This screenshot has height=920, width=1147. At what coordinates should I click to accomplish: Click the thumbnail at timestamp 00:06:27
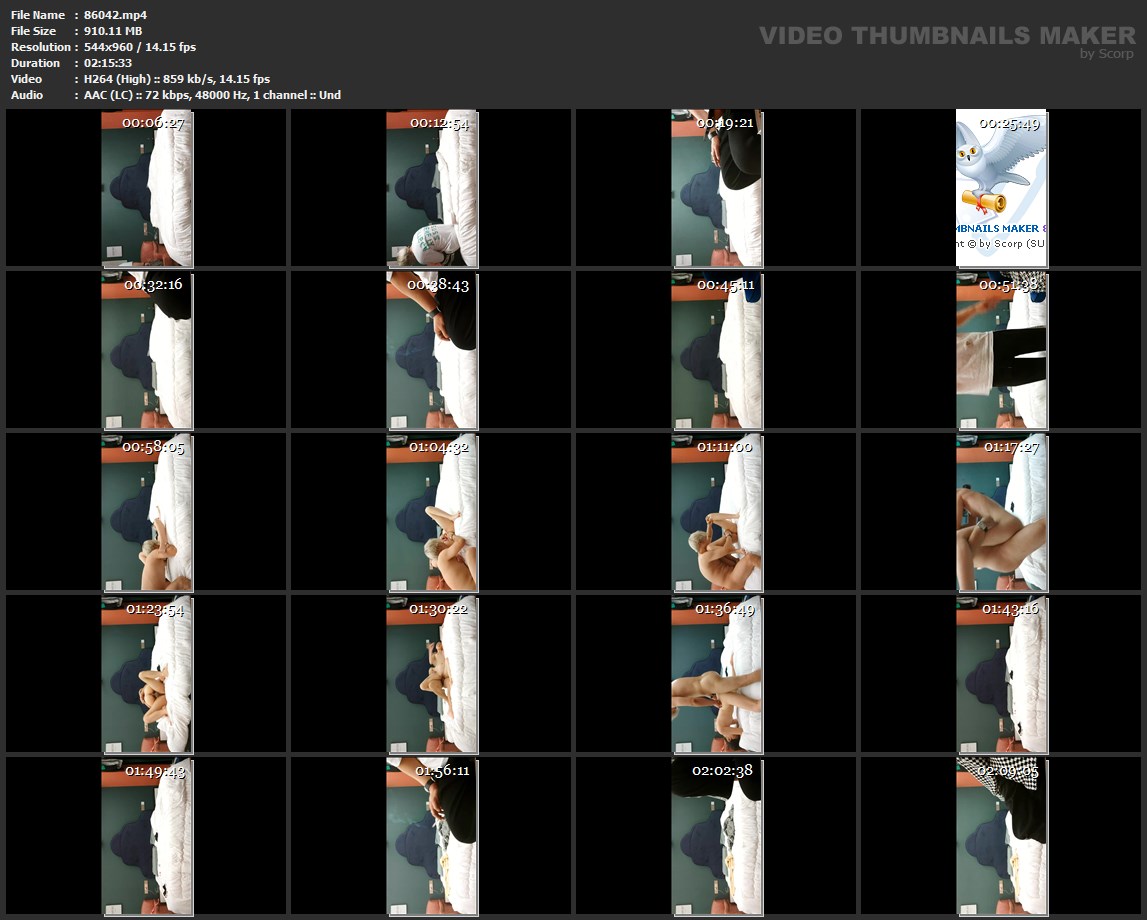tap(147, 188)
